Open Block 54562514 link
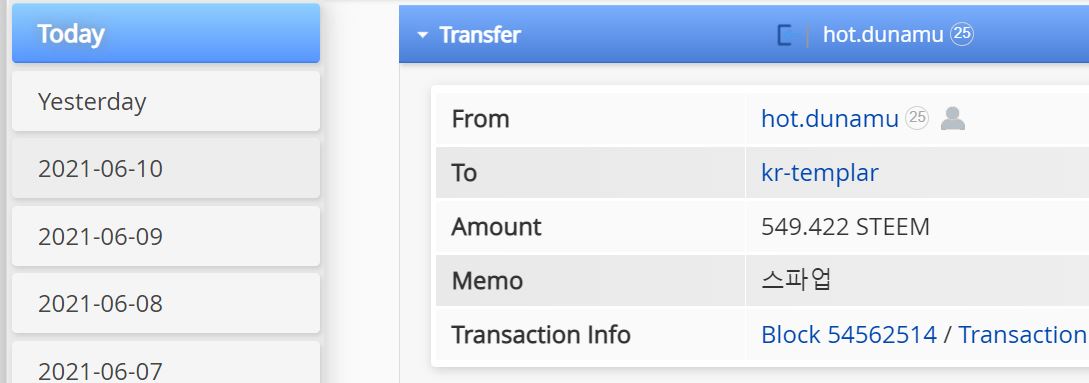 [x=849, y=335]
